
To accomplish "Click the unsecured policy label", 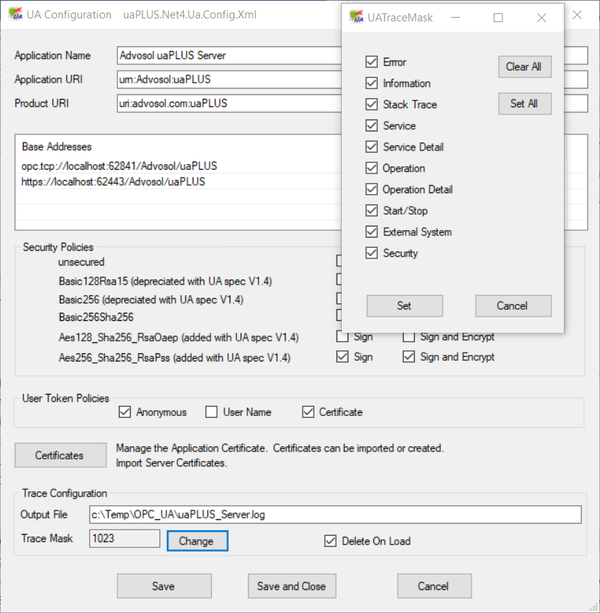I will (x=81, y=262).
